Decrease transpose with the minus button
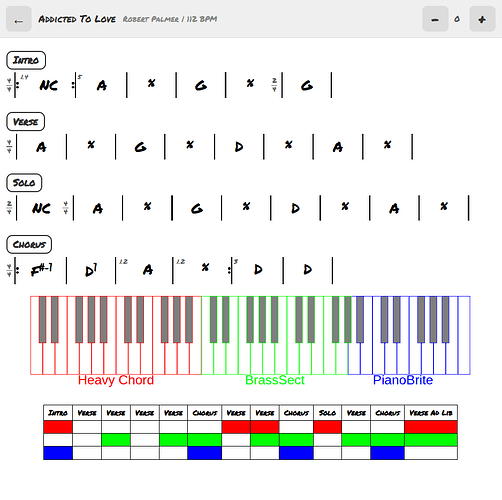Image resolution: width=502 pixels, height=500 pixels. pyautogui.click(x=435, y=19)
